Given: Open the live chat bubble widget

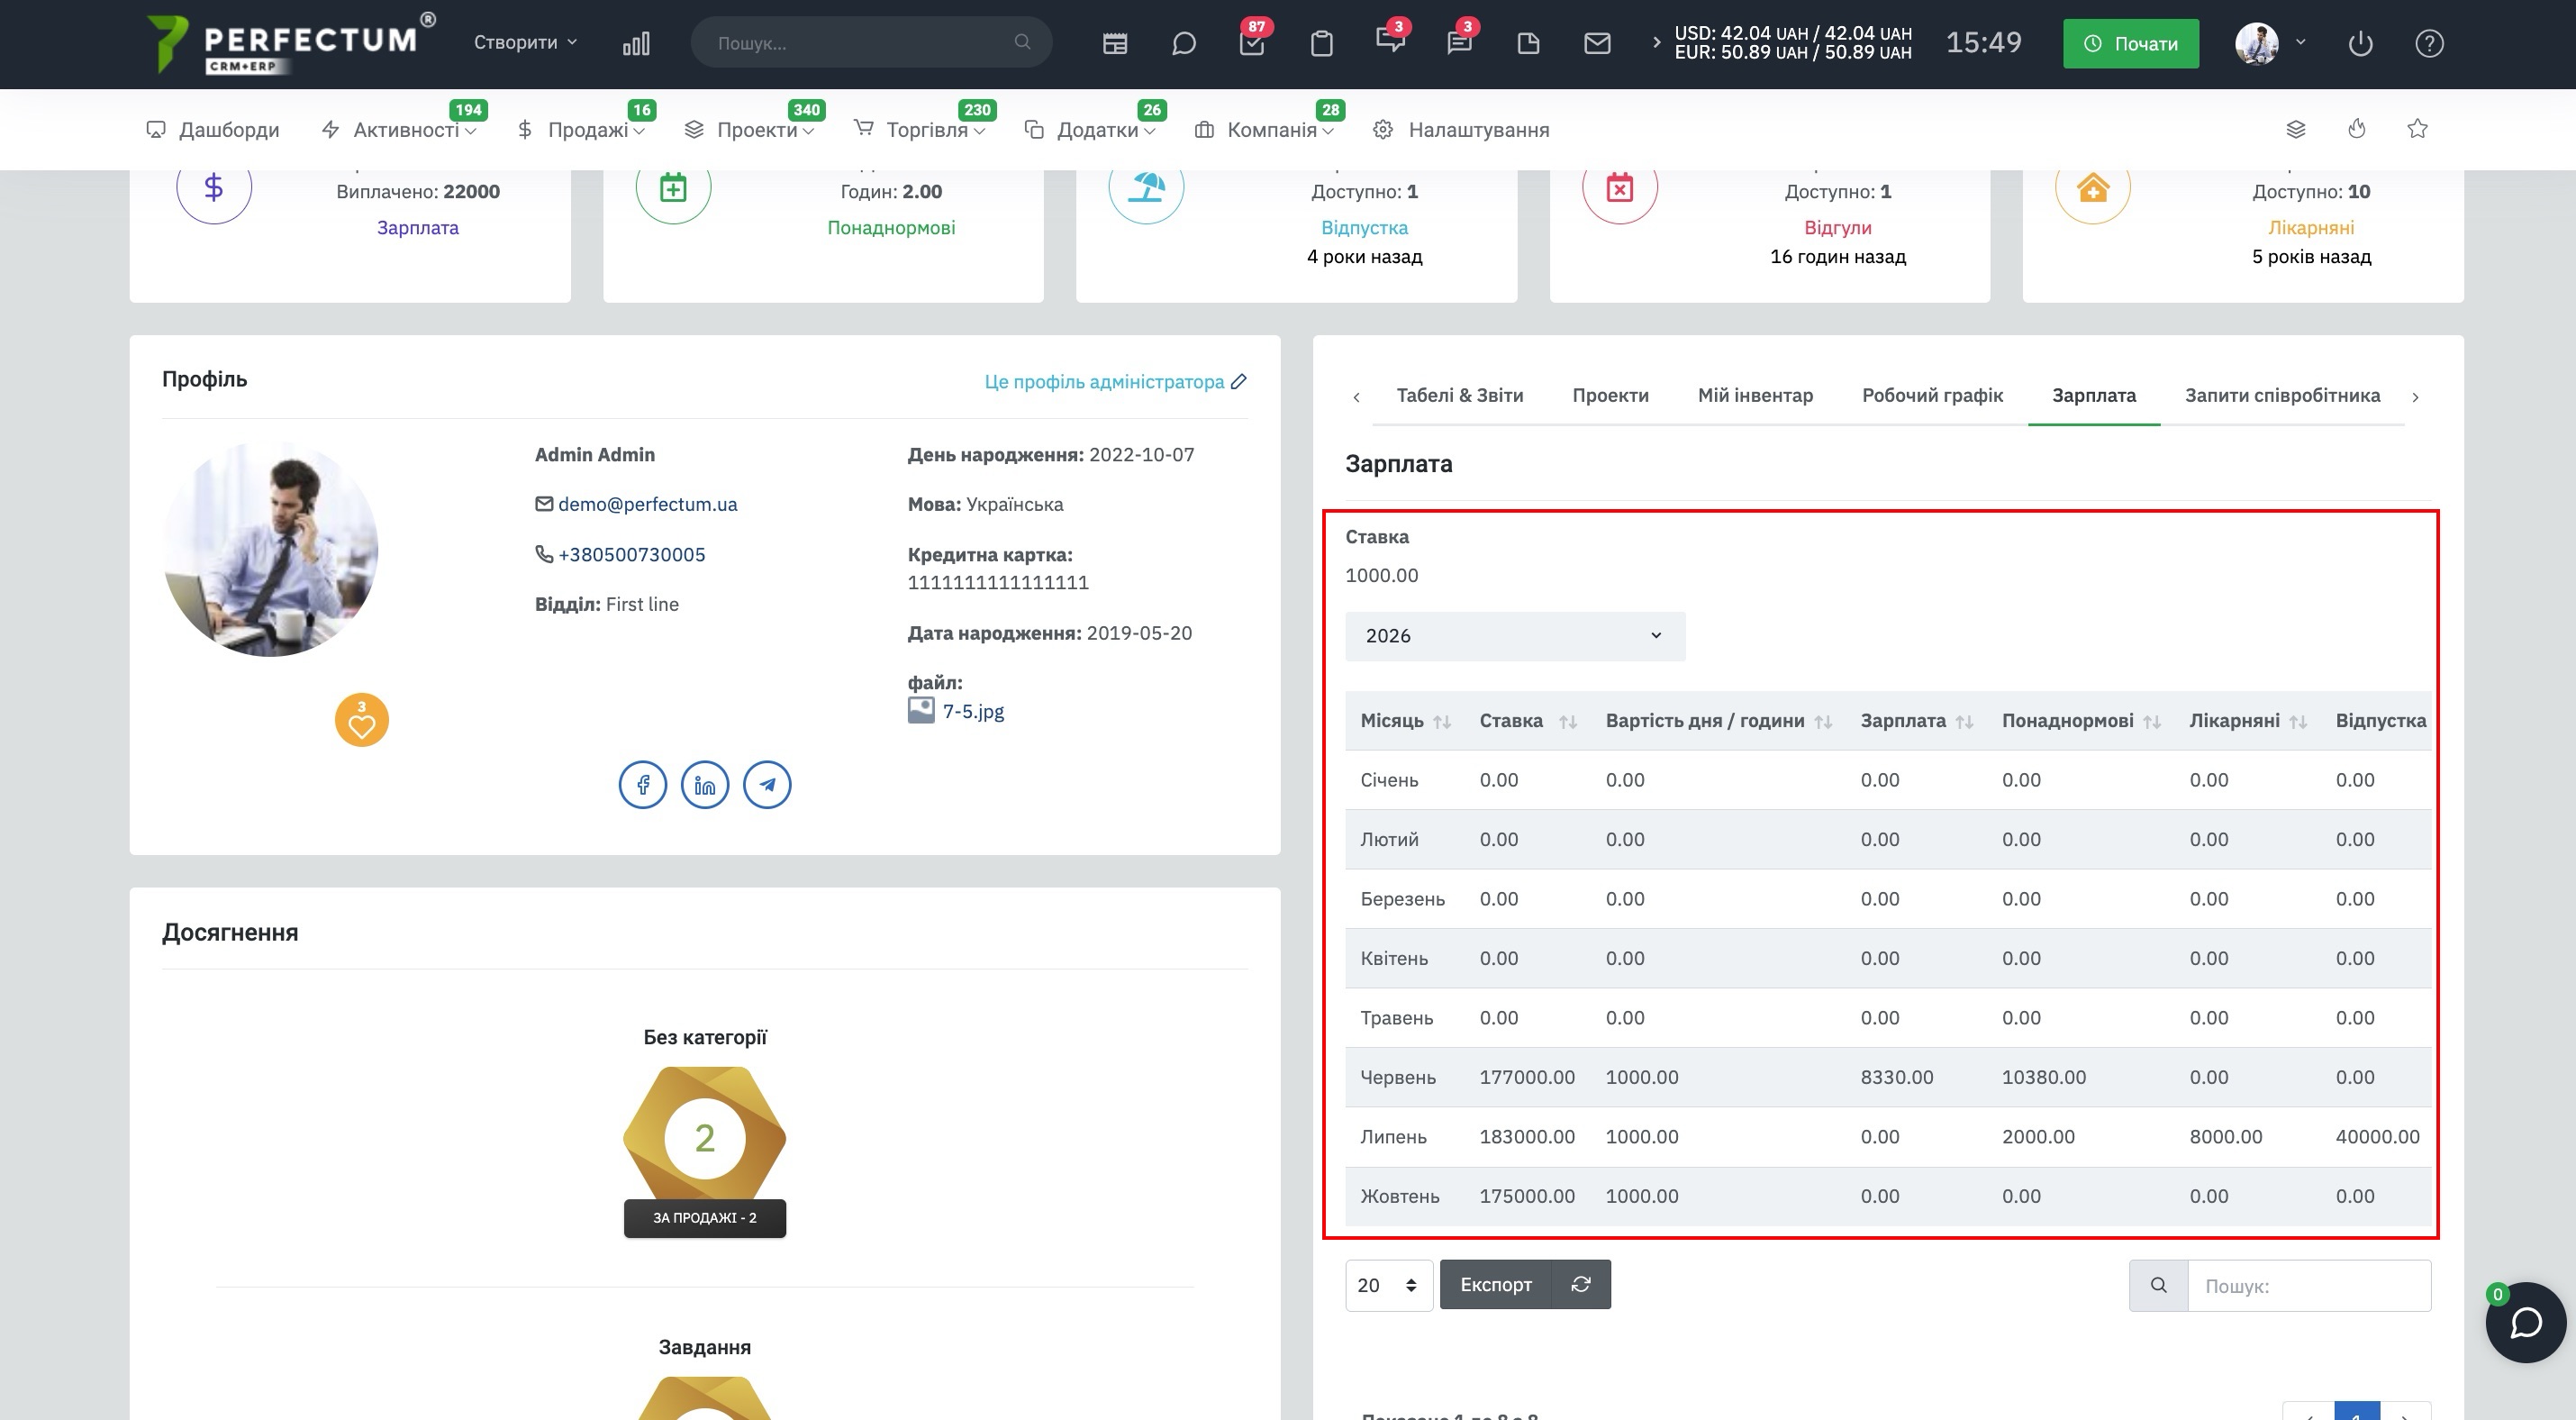Looking at the screenshot, I should tap(2526, 1322).
